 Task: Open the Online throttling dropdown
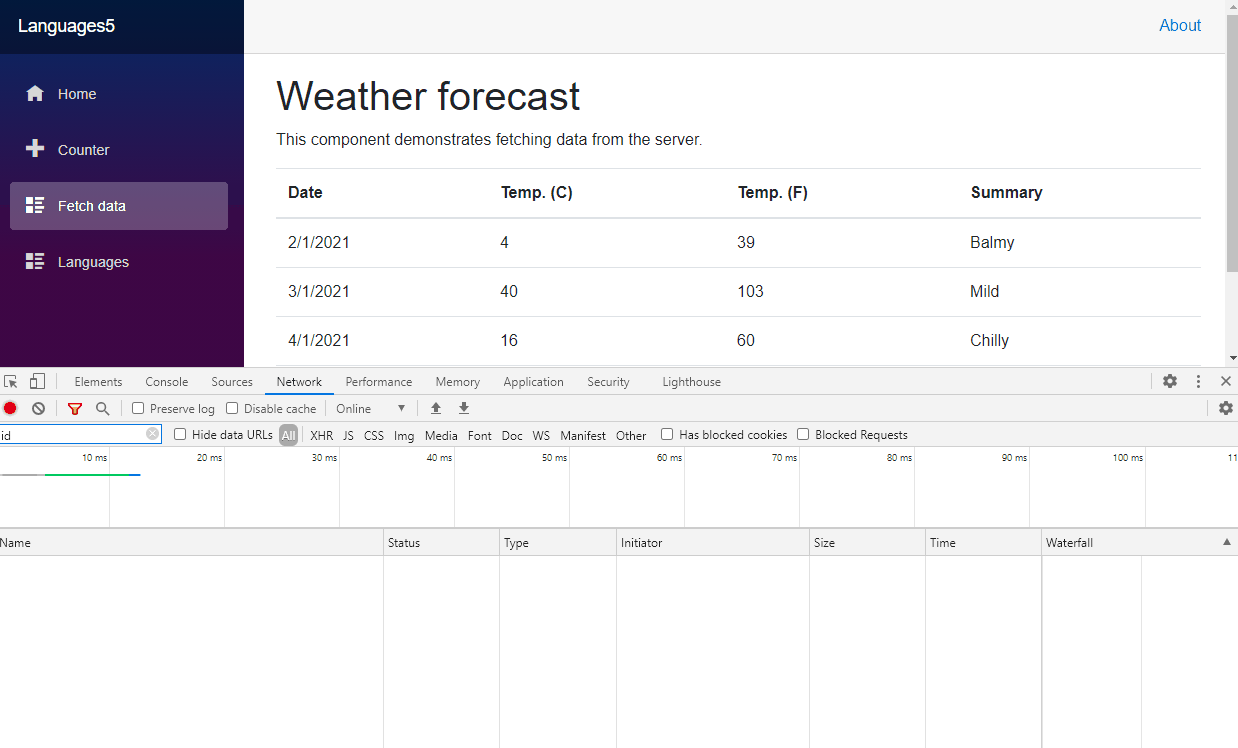(370, 408)
